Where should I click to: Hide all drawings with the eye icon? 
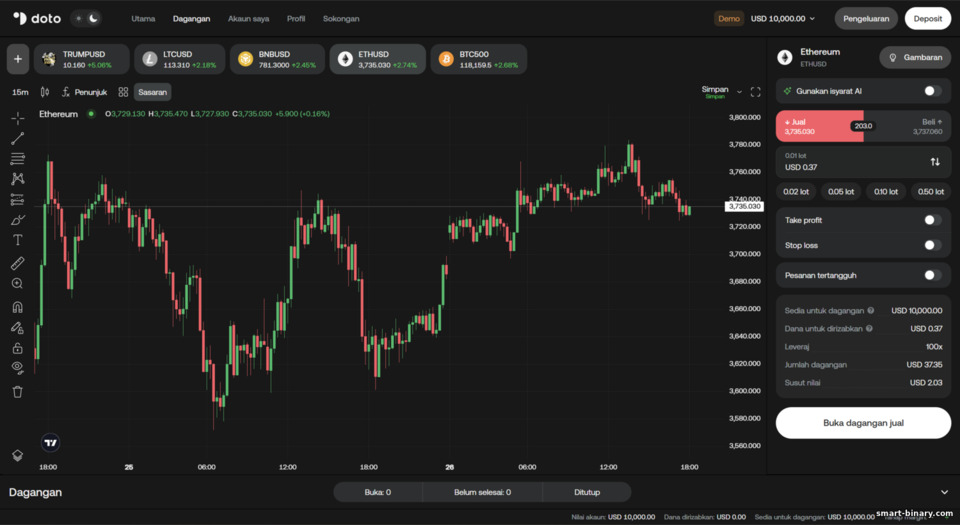coord(18,368)
